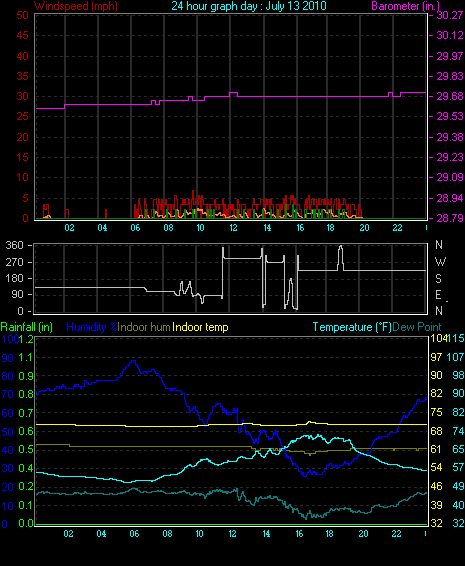Click blue humidity value 70
This screenshot has width=465, height=566.
pos(8,394)
